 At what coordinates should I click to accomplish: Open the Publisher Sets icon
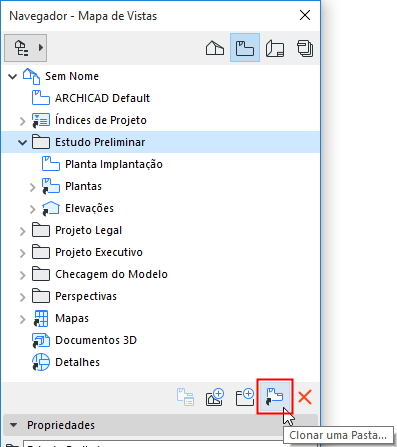[305, 48]
